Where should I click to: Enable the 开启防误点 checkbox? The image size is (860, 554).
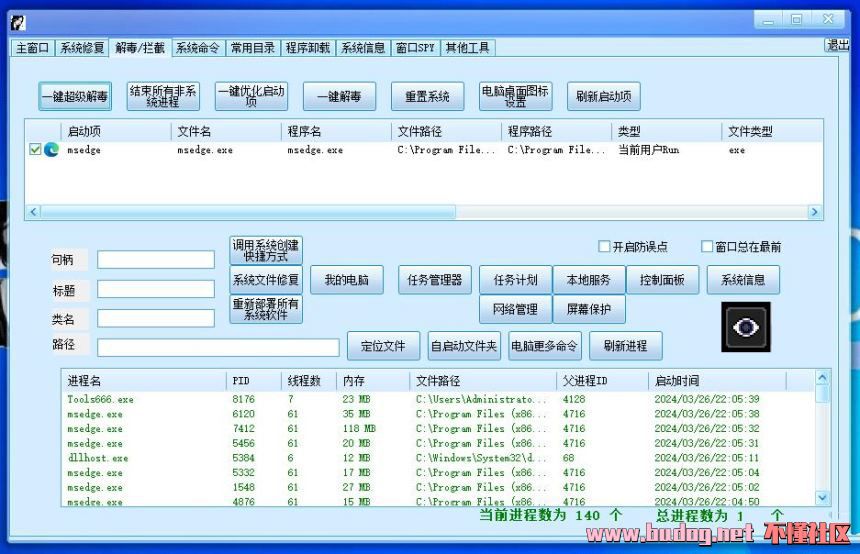tap(604, 247)
